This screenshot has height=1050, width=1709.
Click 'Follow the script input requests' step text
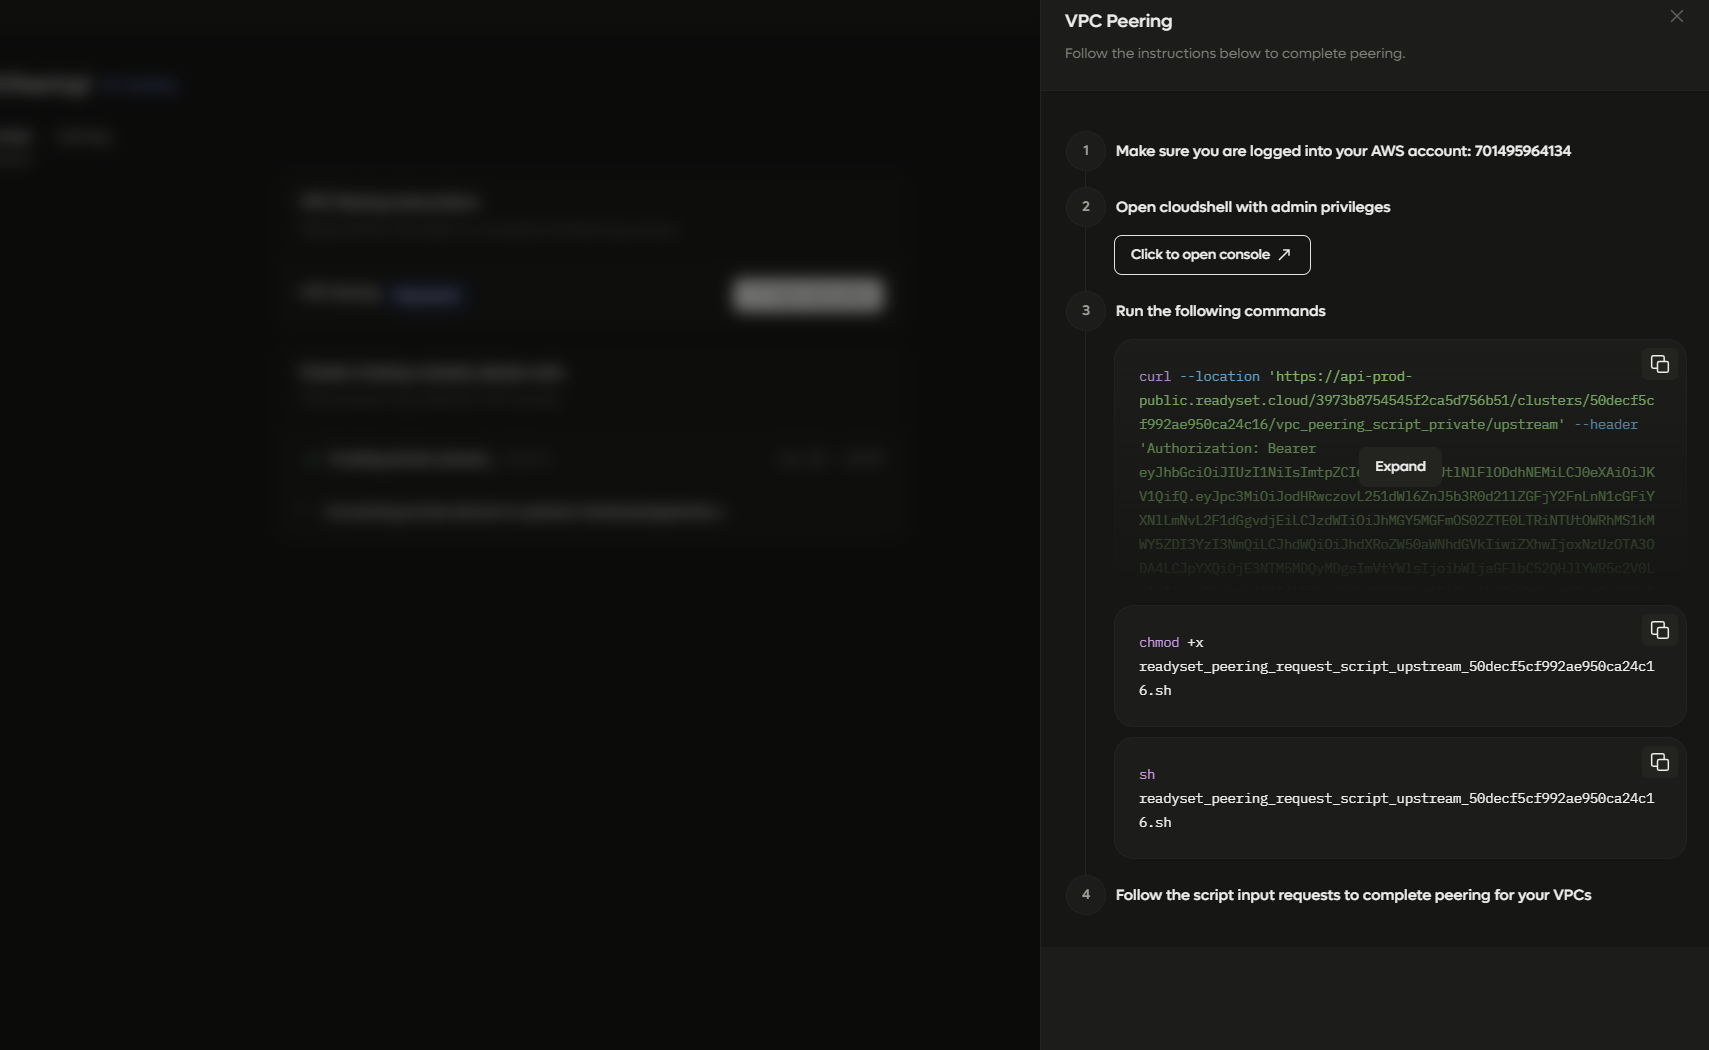(x=1353, y=895)
